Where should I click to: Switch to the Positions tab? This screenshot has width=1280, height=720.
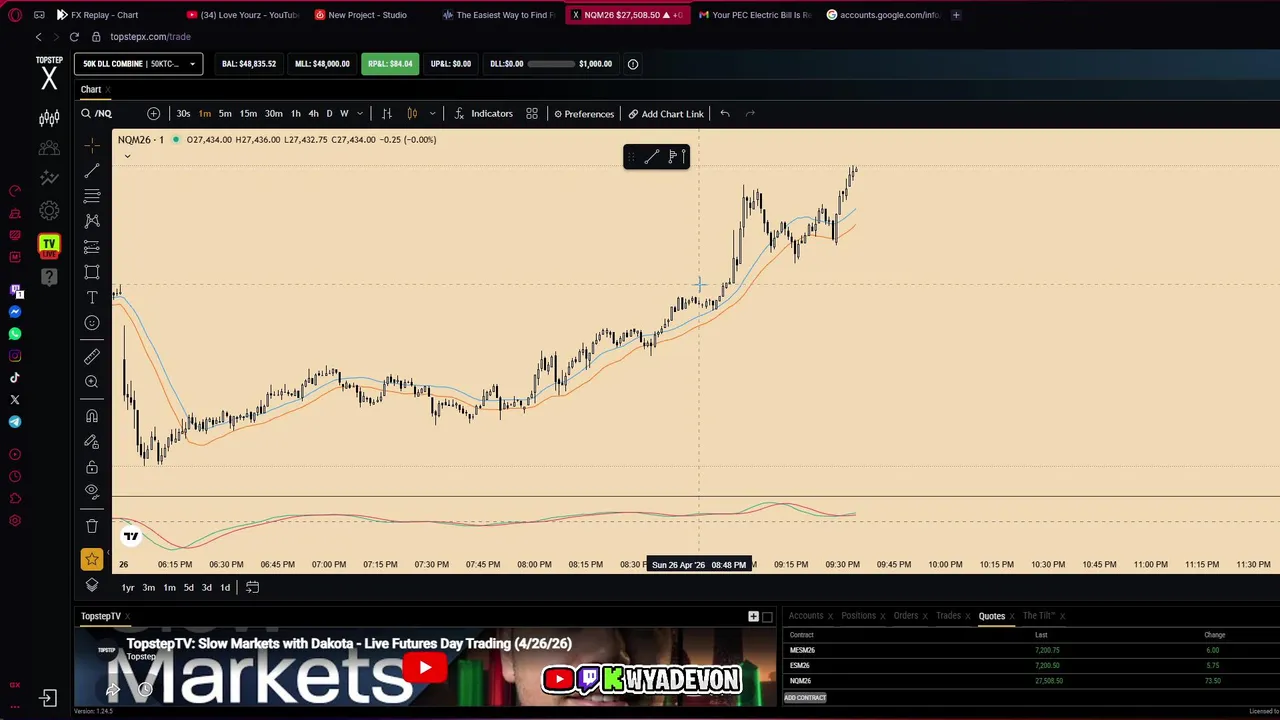pos(858,616)
